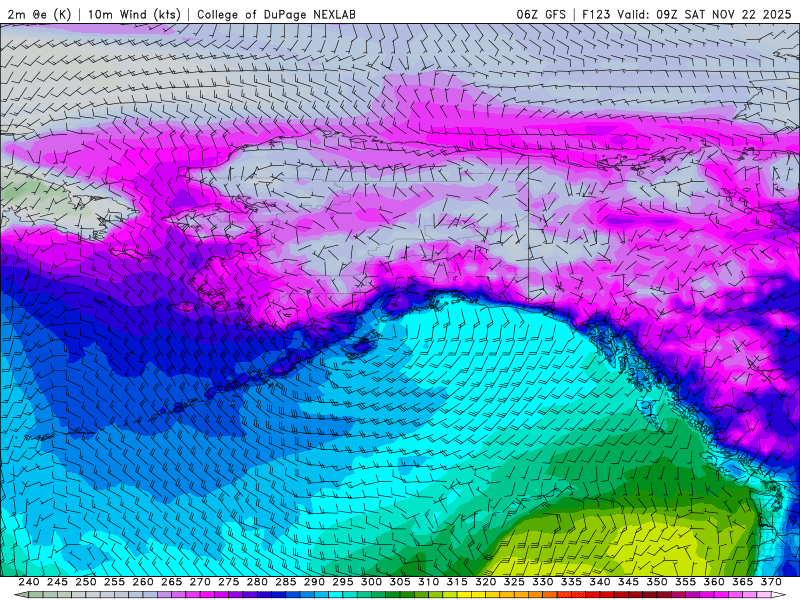
Task: Select the 335 color scale label
Action: coord(571,582)
